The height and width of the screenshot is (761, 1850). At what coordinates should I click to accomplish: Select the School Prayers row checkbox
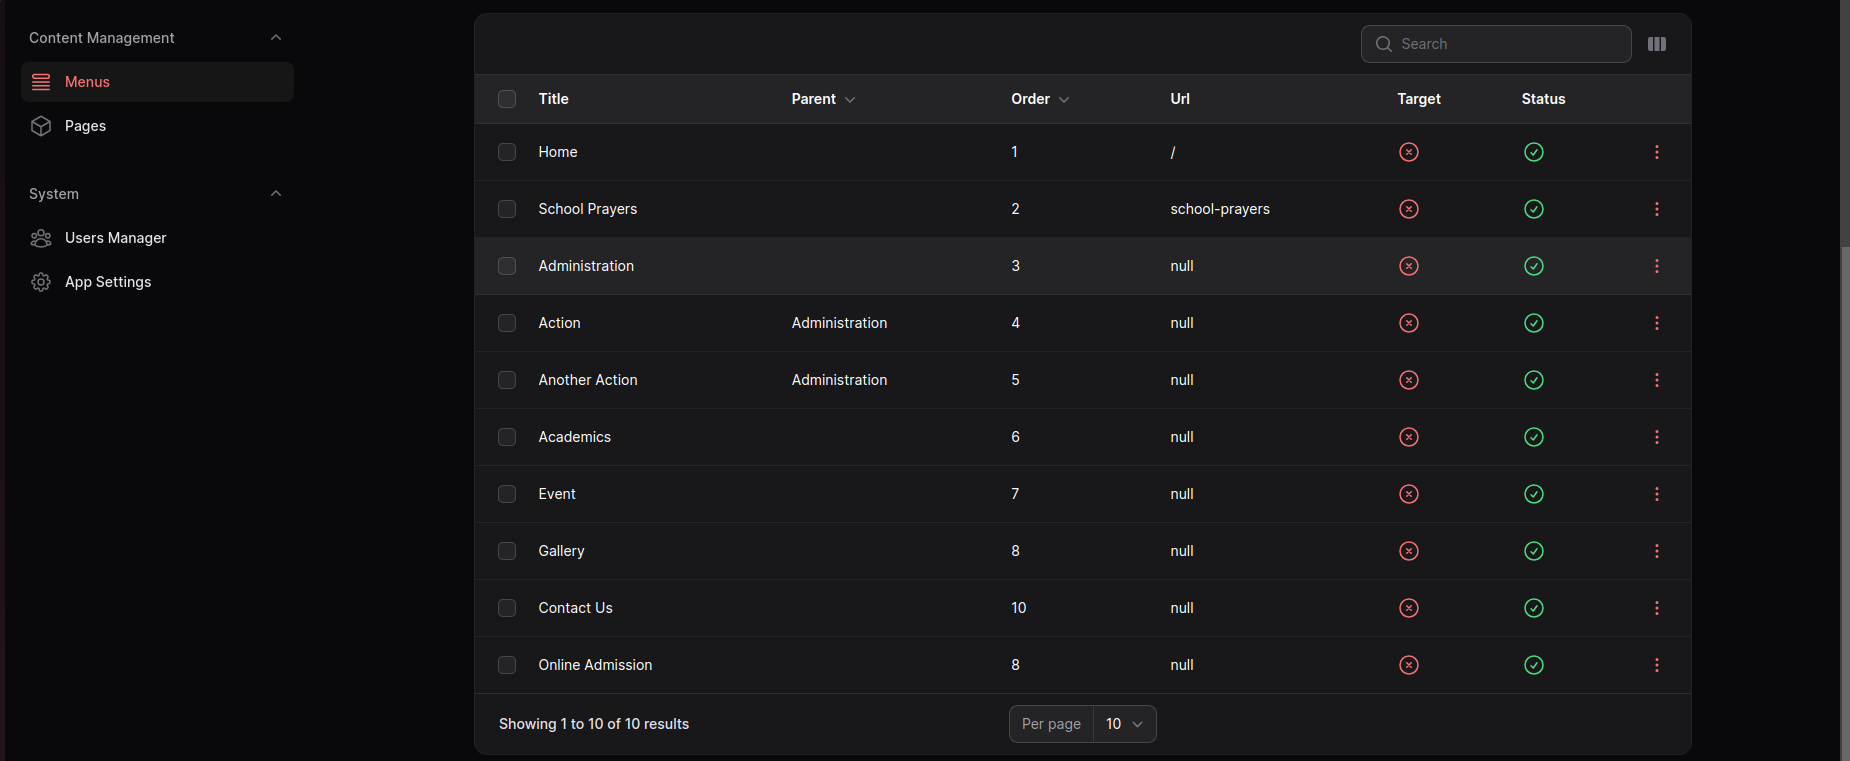pos(507,209)
